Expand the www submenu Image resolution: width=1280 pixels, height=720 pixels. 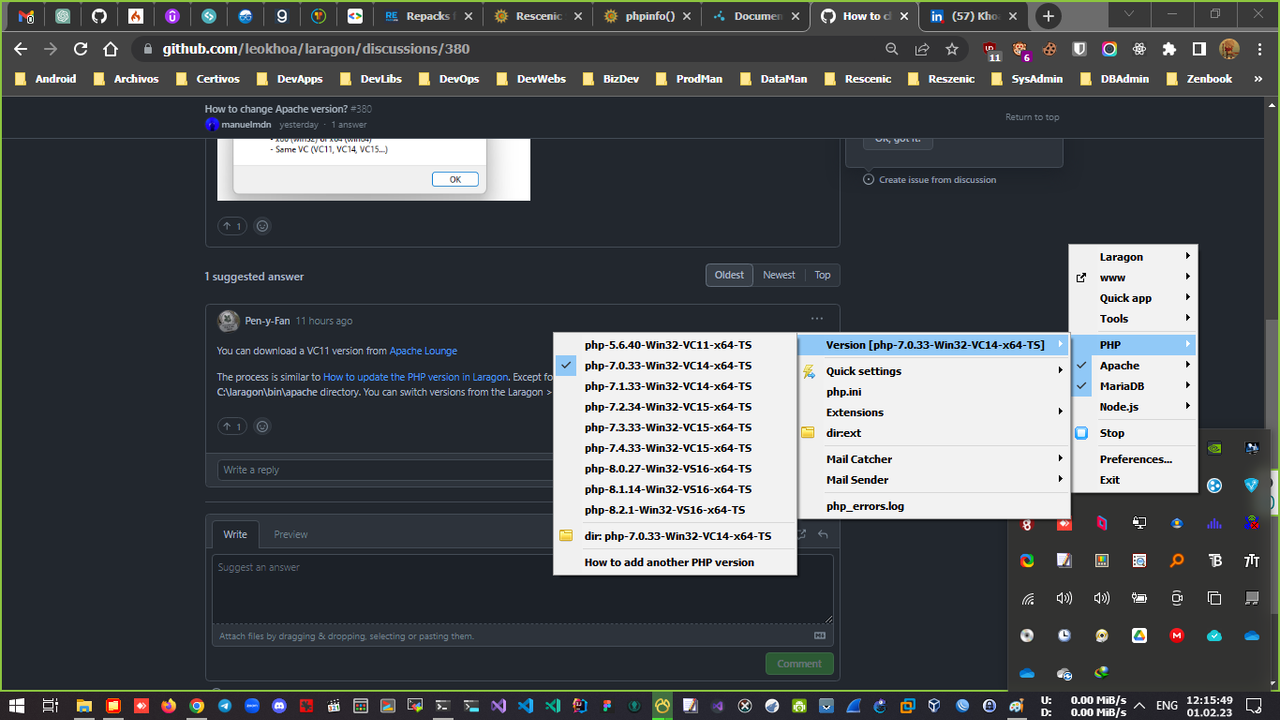[1134, 278]
